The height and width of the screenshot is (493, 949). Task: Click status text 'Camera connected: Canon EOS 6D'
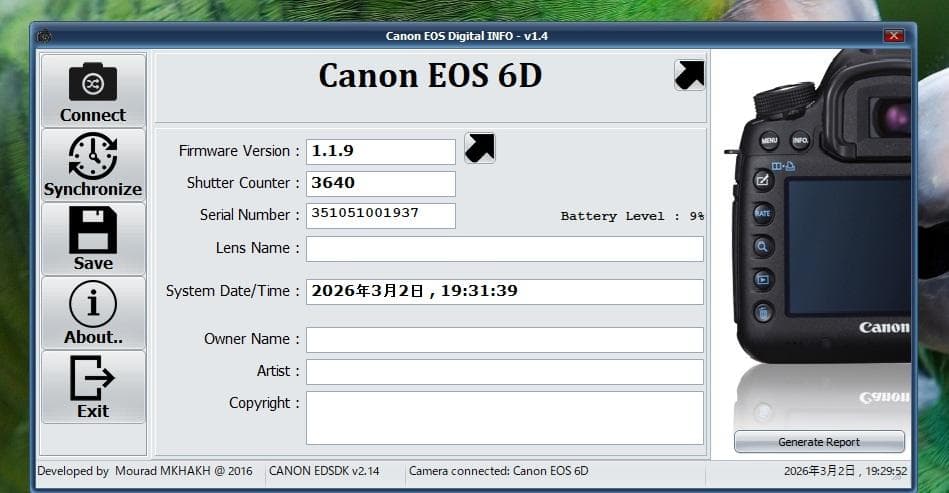pyautogui.click(x=498, y=471)
